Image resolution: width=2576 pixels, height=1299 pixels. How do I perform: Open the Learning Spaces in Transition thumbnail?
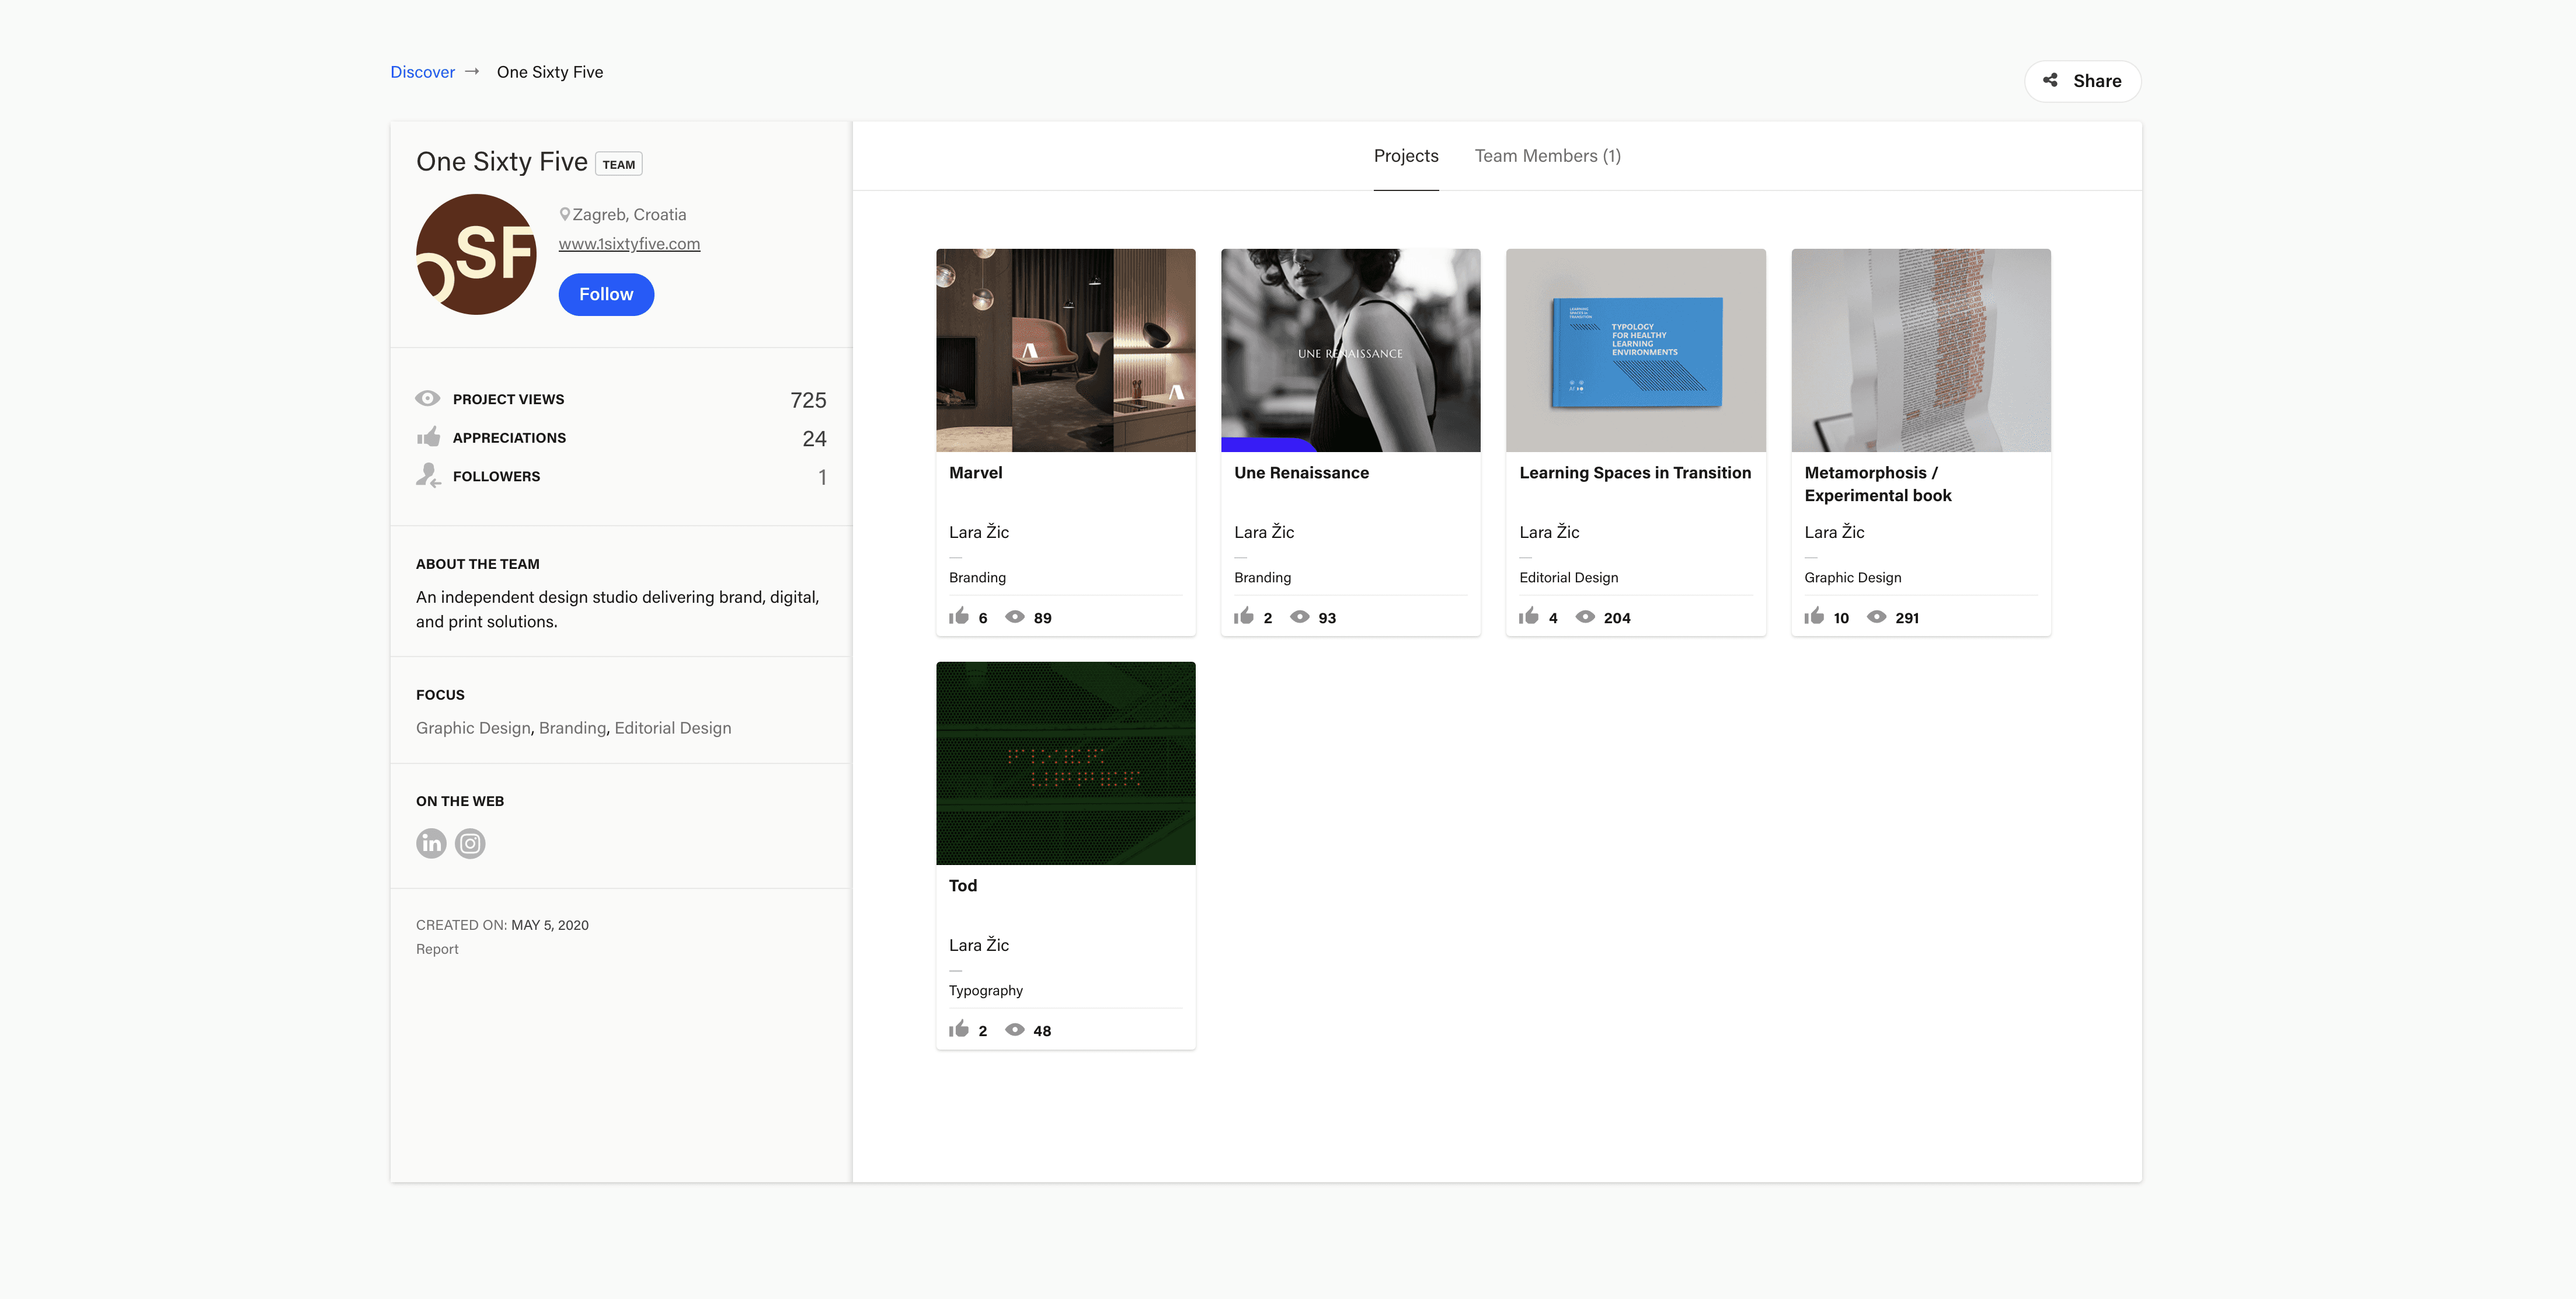[1635, 350]
